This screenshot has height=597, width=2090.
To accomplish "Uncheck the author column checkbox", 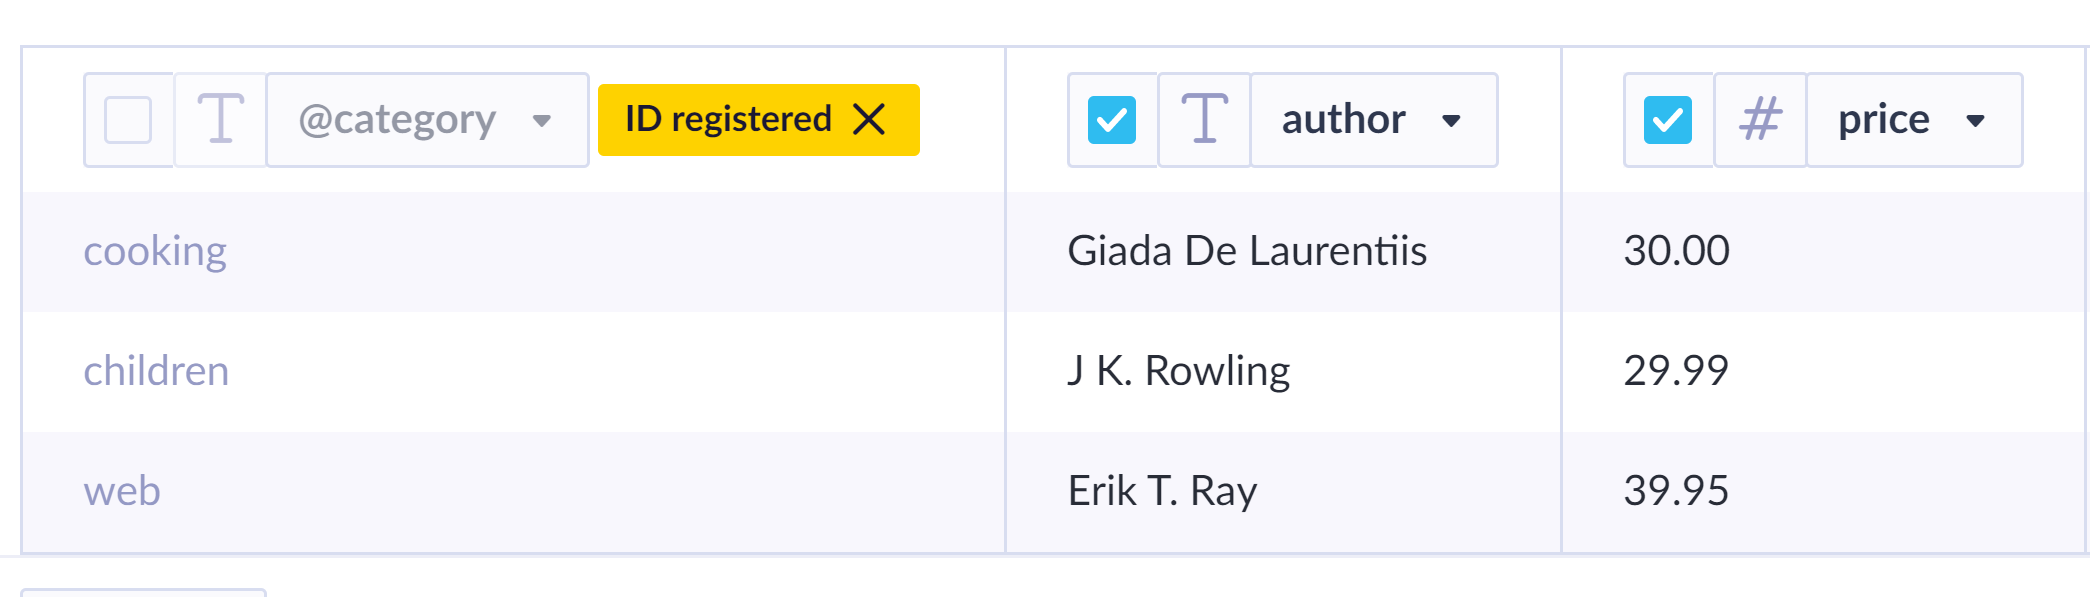I will [x=1111, y=119].
